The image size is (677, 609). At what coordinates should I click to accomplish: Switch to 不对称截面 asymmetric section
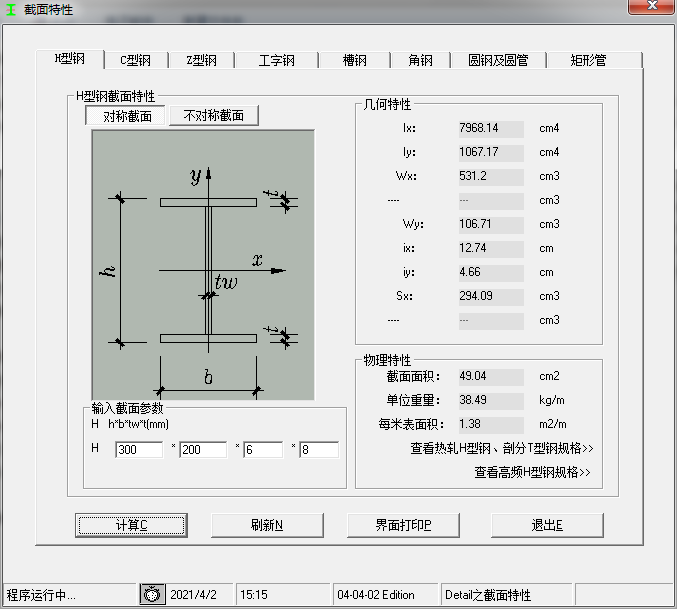[x=214, y=116]
